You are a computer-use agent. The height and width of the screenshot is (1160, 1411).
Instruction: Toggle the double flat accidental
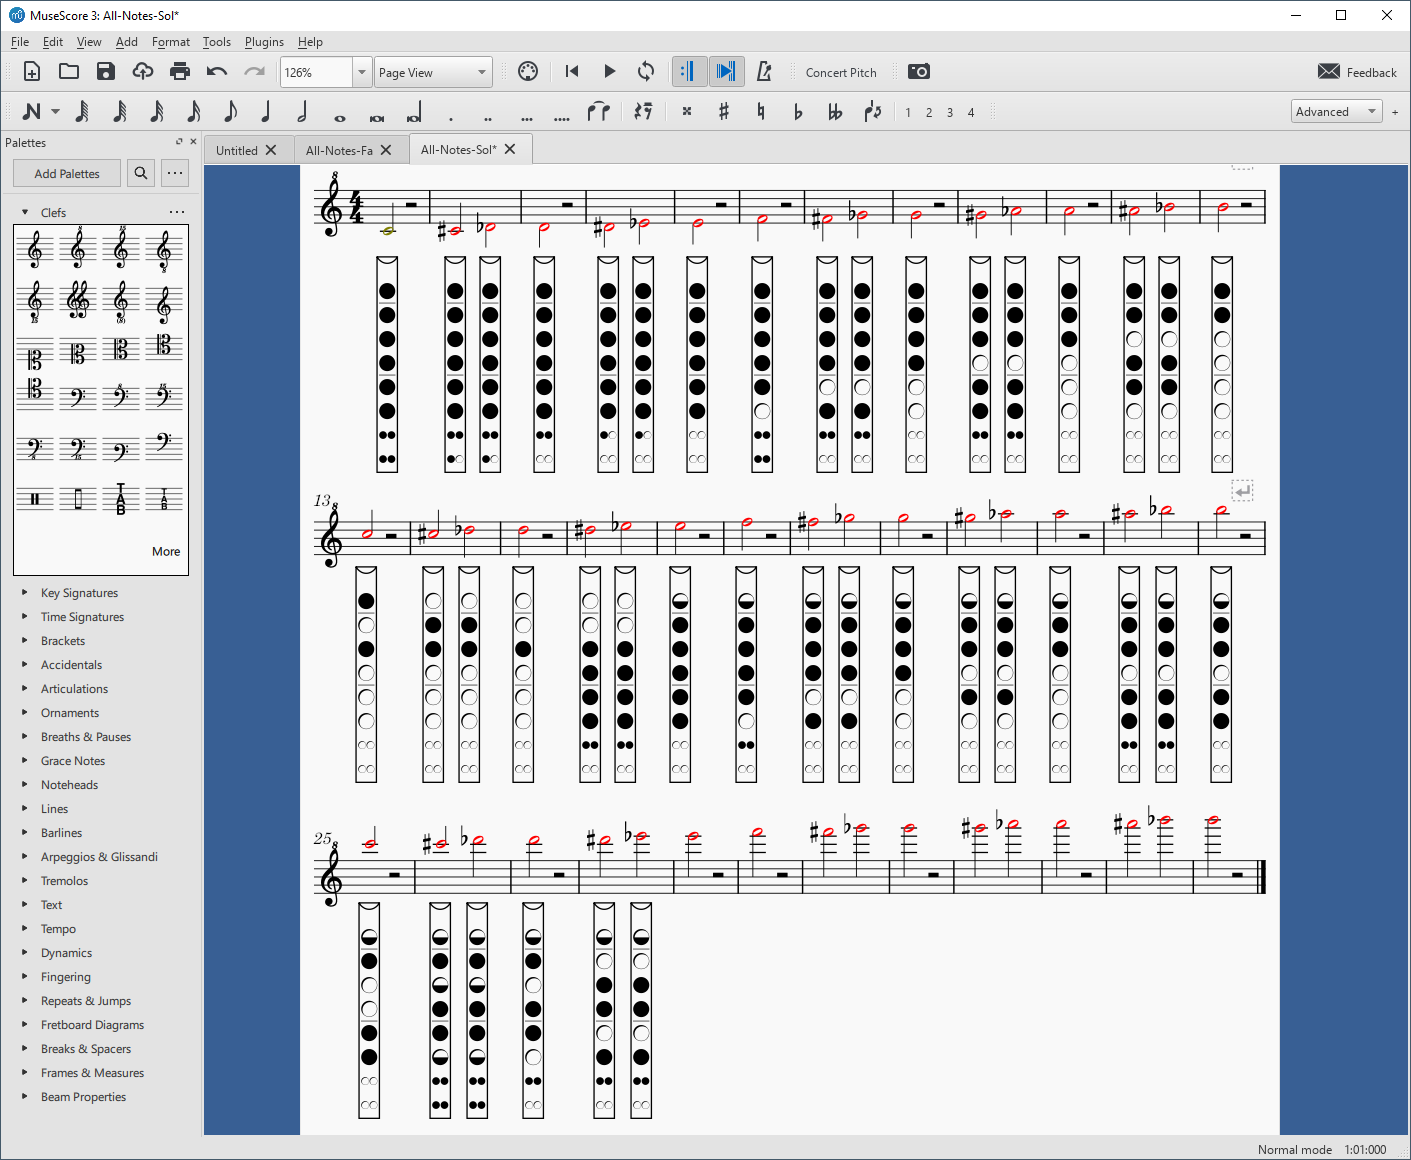(x=835, y=112)
